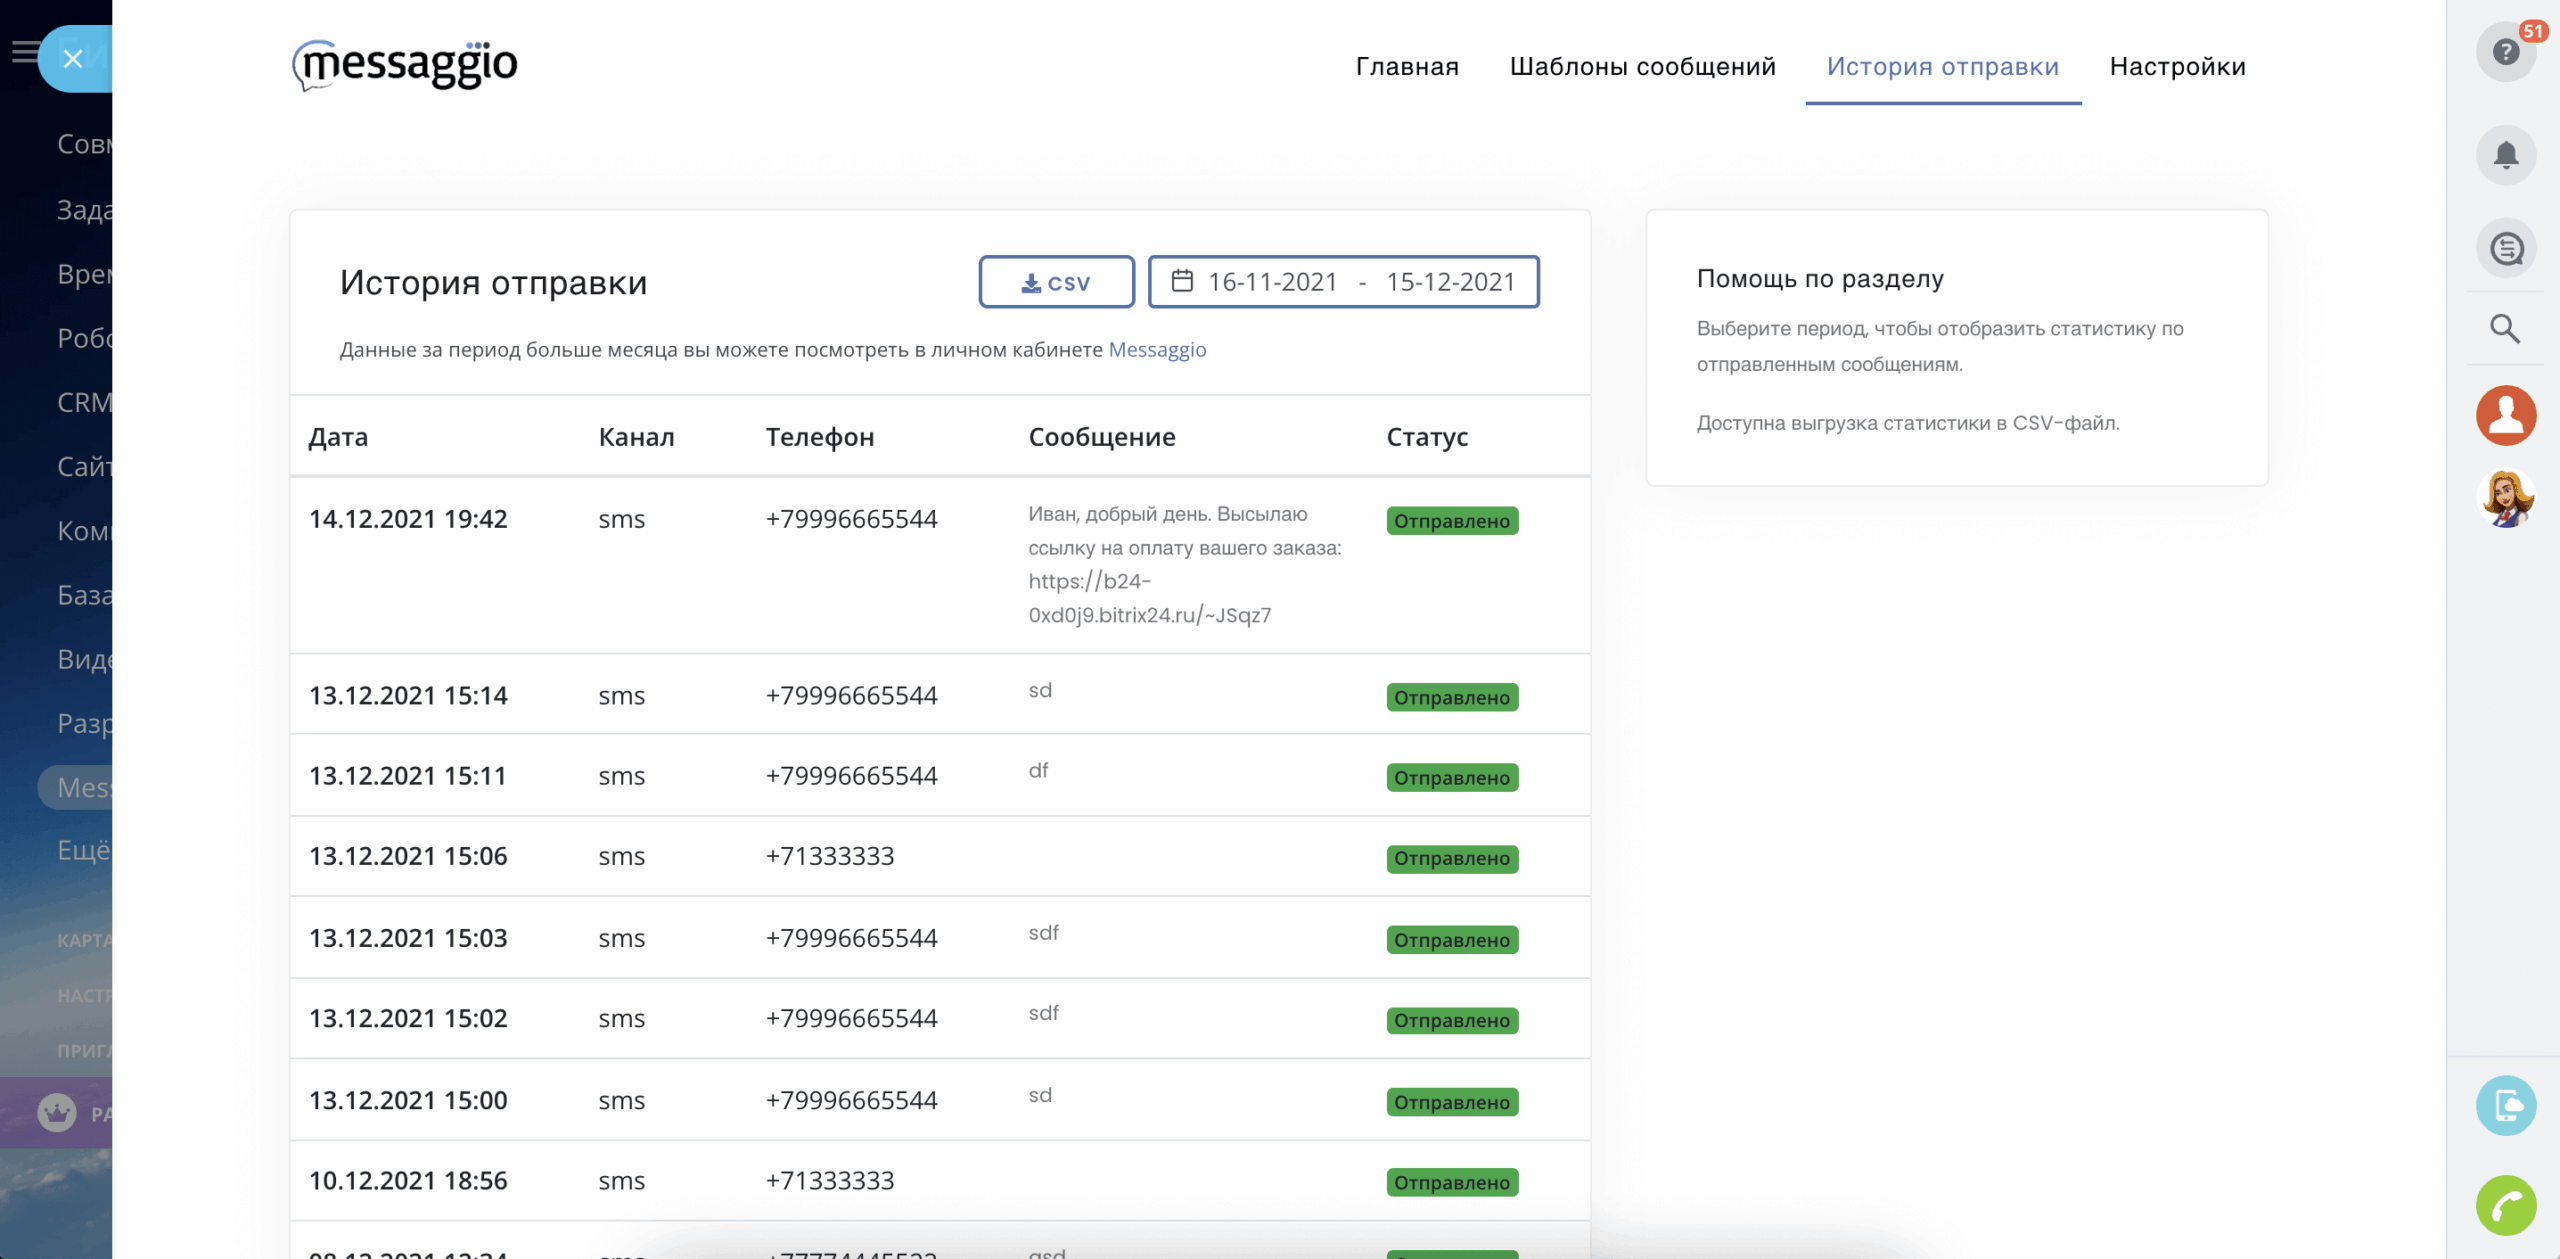
Task: Click Отправлено status of 14.12.2021 message
Action: [x=1451, y=521]
